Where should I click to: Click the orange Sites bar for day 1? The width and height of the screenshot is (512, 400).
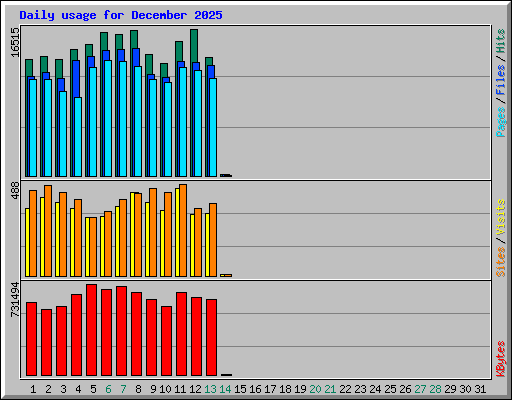[x=33, y=233]
